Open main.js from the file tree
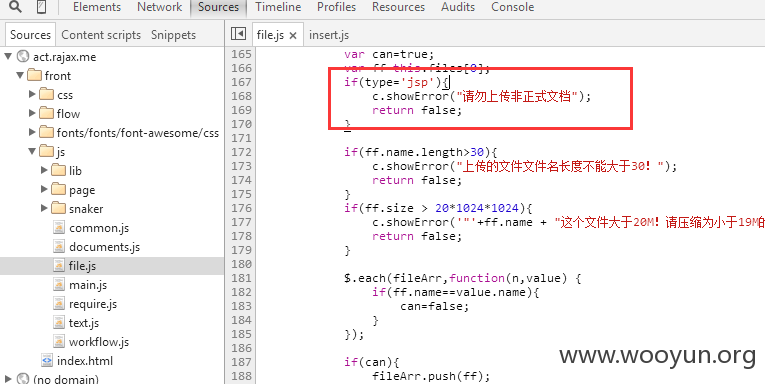Viewport: 765px width, 384px height. tap(88, 285)
